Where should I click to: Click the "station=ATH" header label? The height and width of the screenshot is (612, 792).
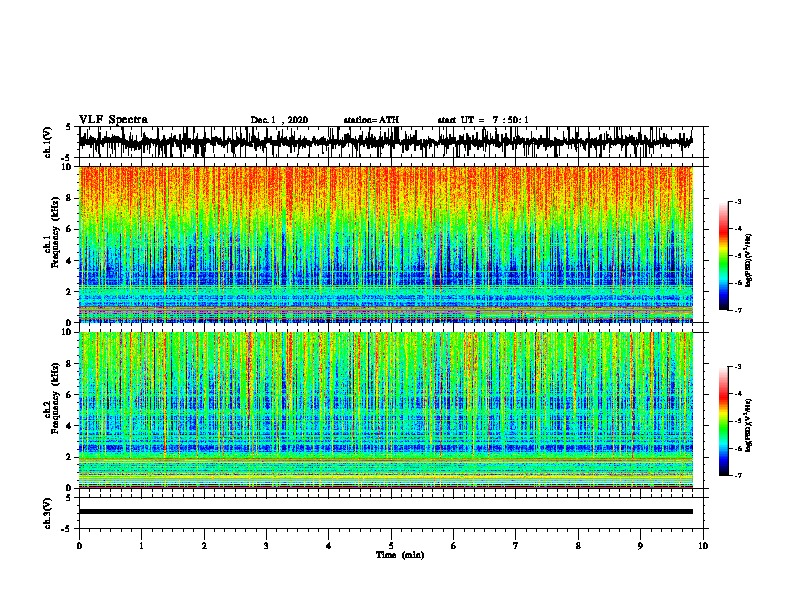371,120
